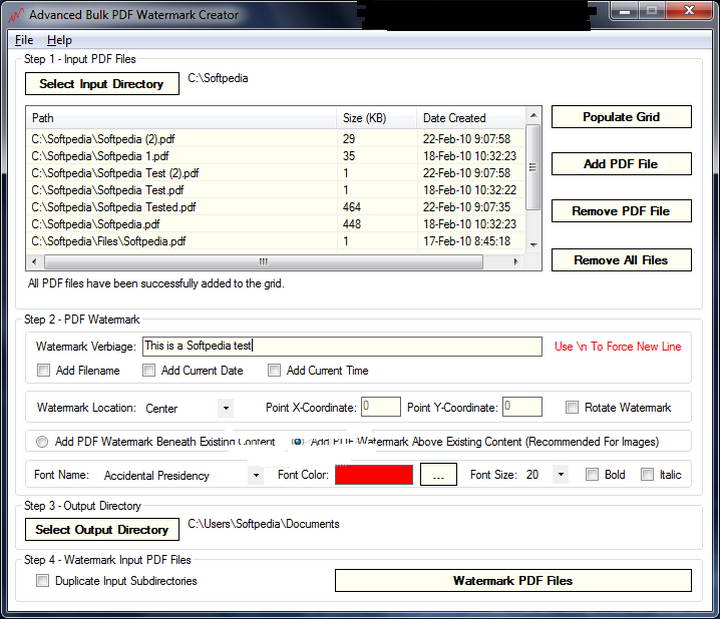
Task: Click the red Font Color swatch
Action: pyautogui.click(x=374, y=474)
